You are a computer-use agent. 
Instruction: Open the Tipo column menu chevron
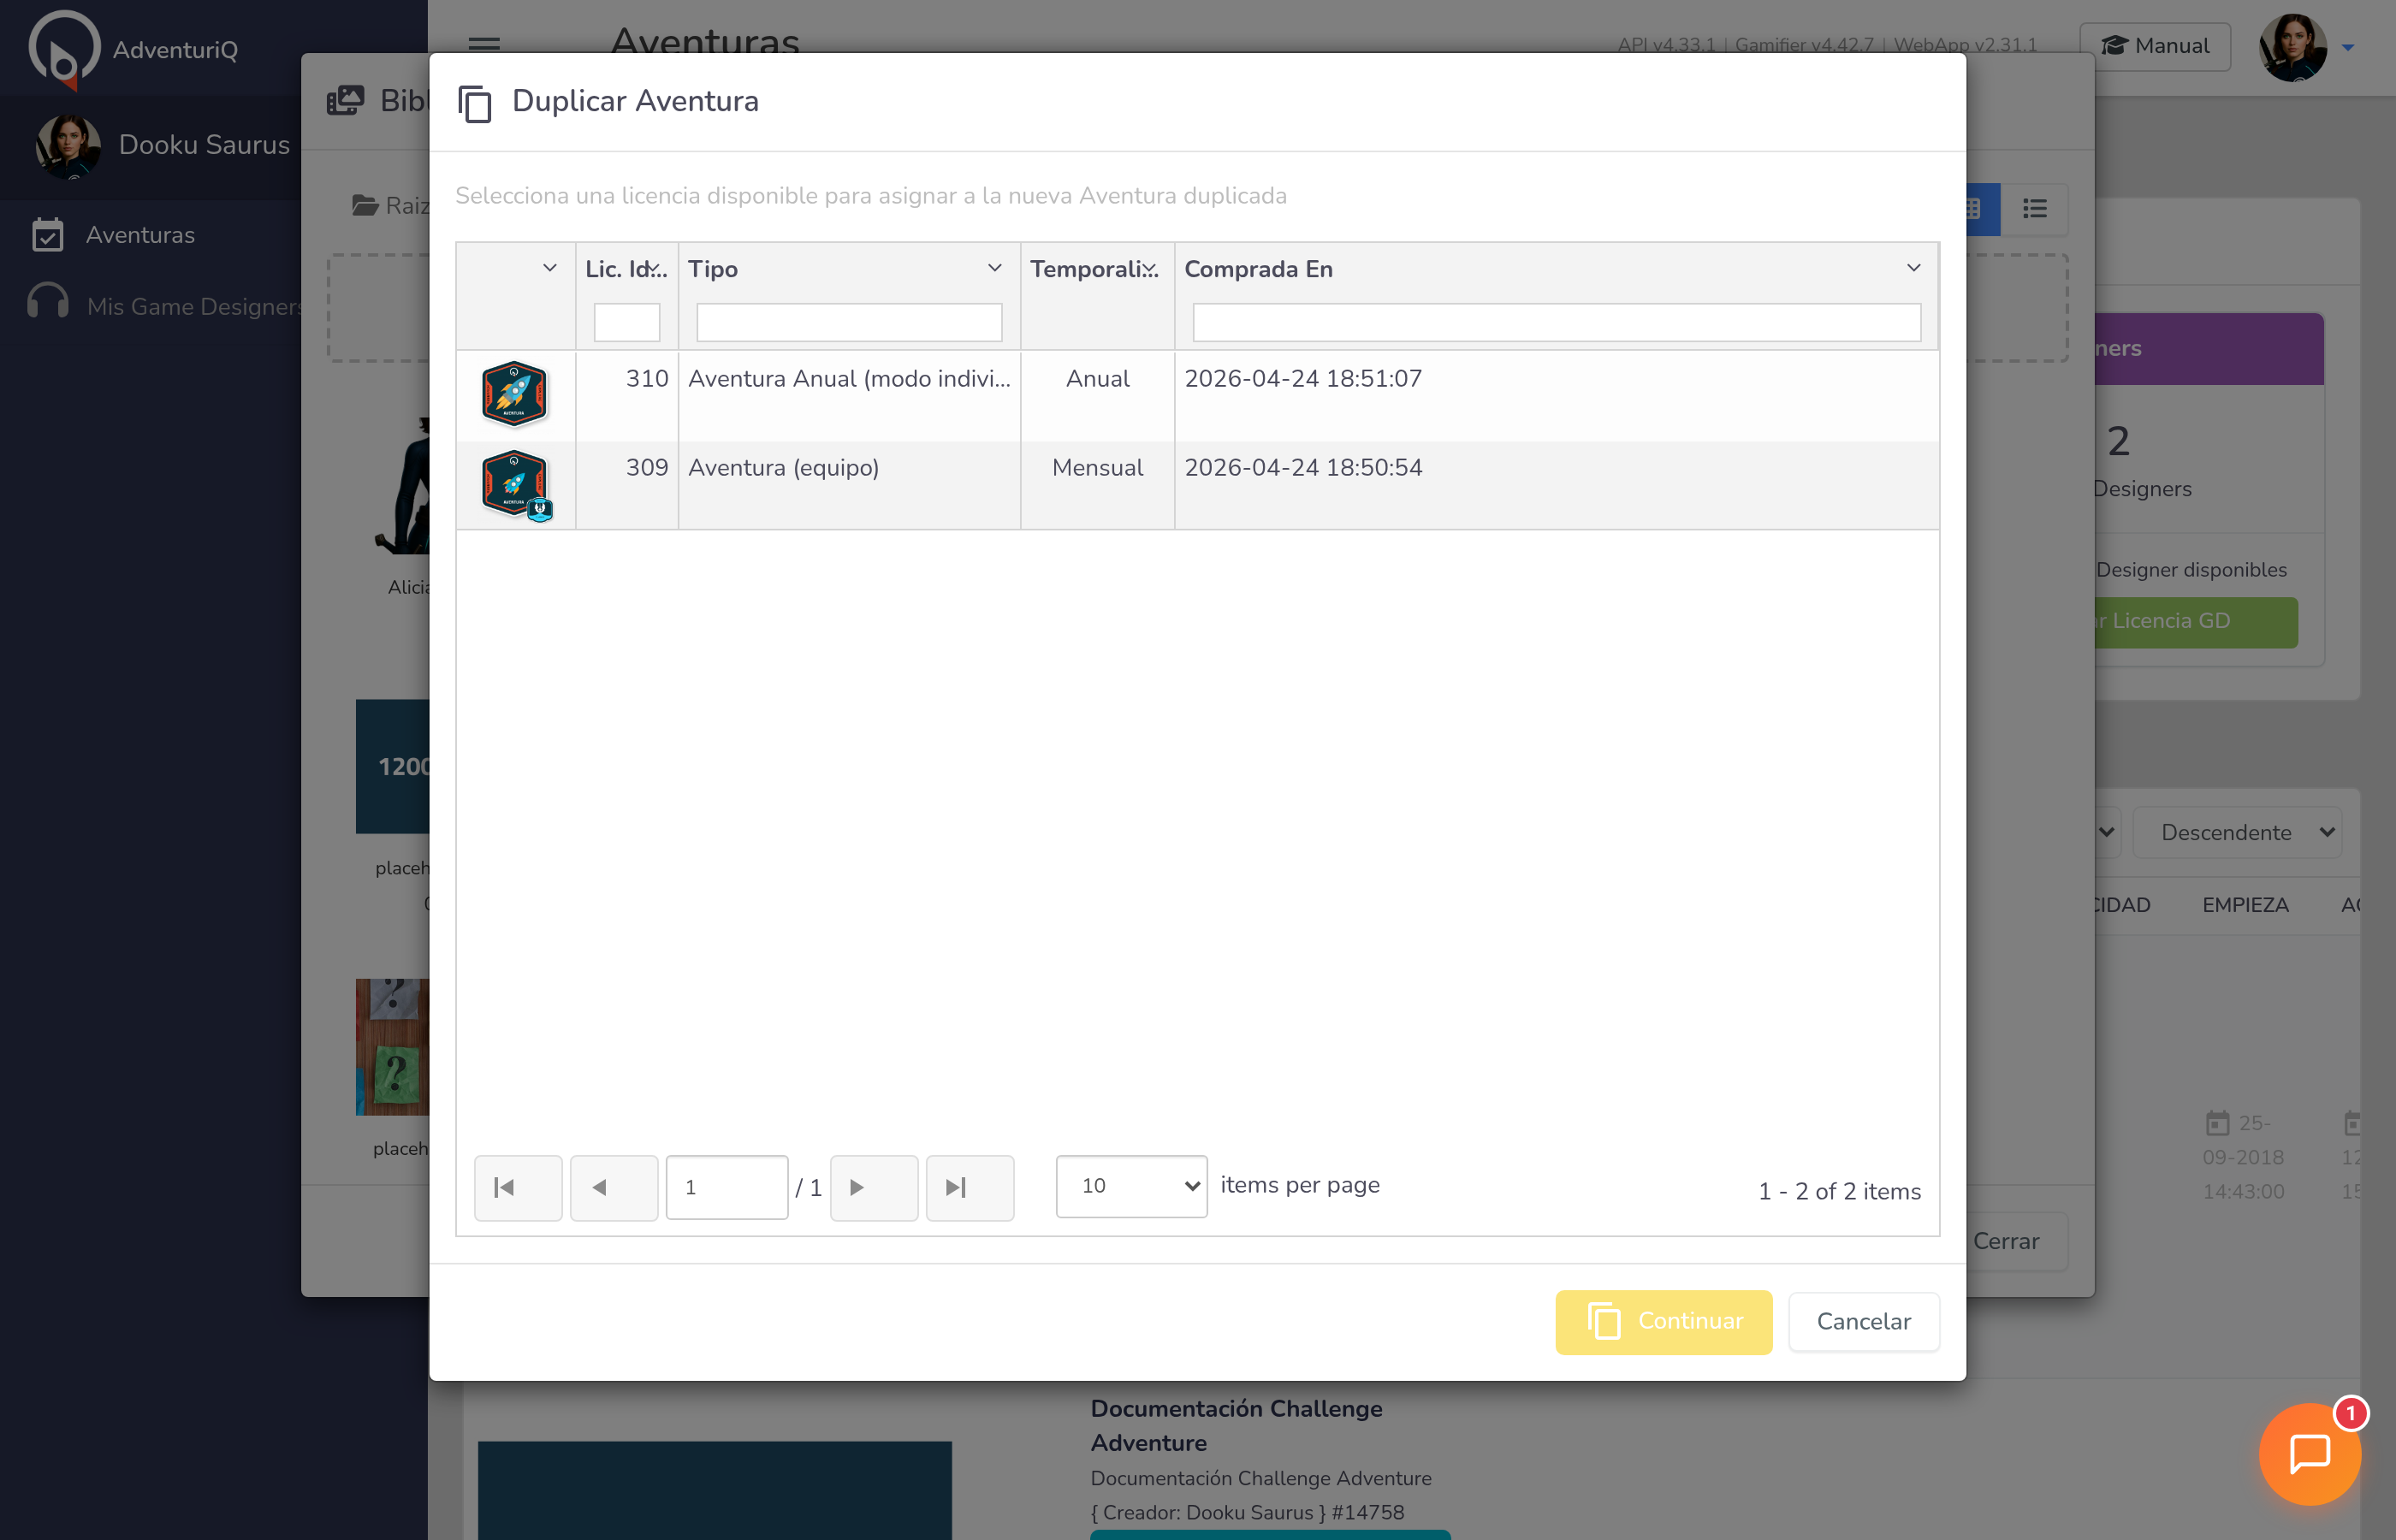point(995,268)
